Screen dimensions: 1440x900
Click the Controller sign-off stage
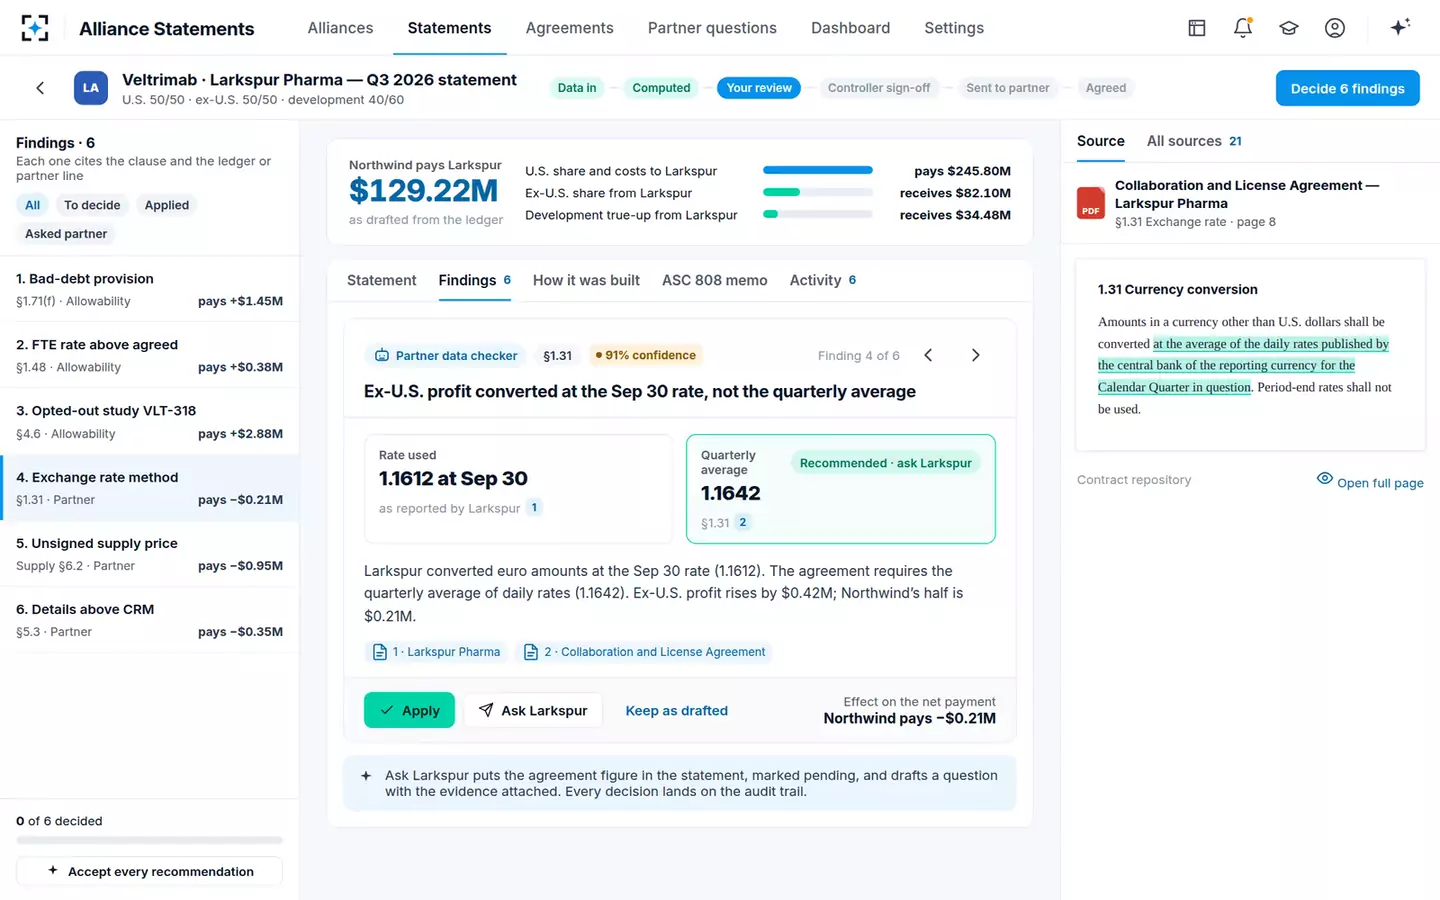pos(879,88)
